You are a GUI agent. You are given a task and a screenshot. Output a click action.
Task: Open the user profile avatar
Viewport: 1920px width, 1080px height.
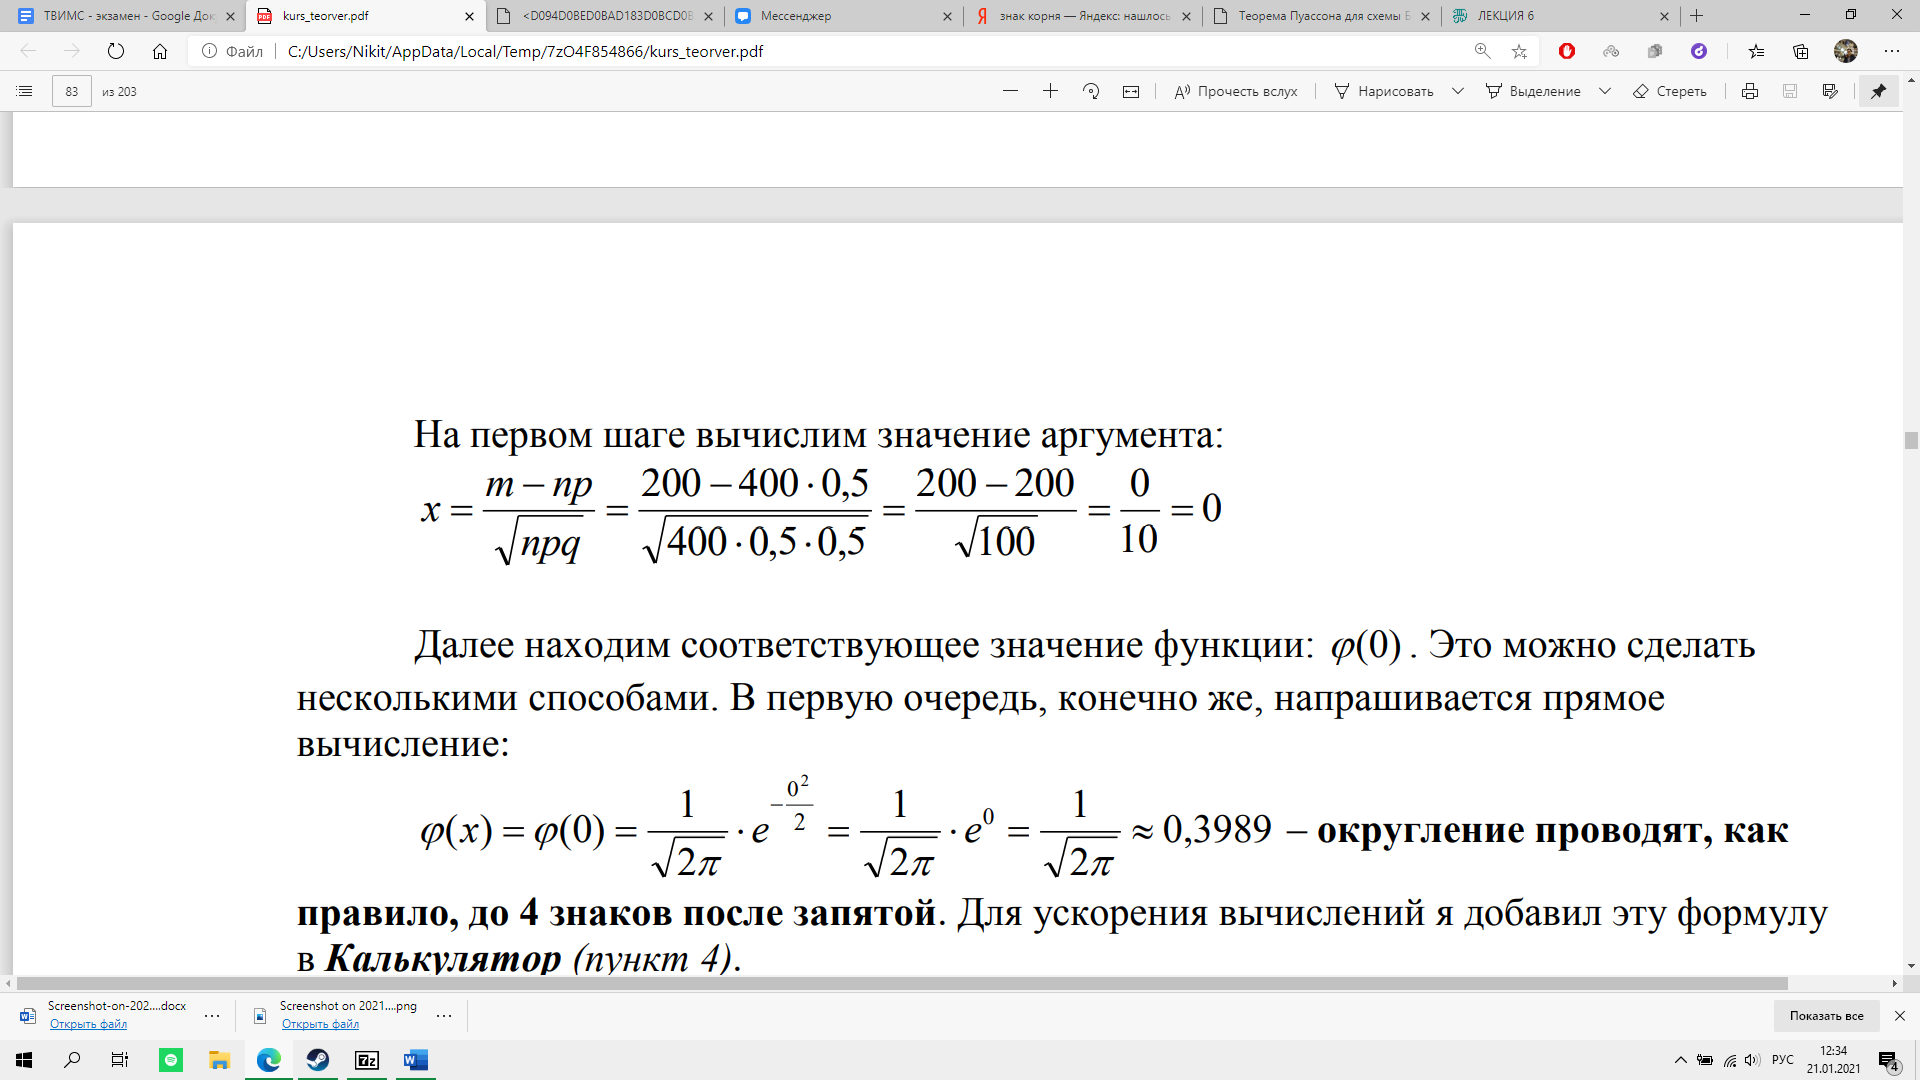[1846, 51]
